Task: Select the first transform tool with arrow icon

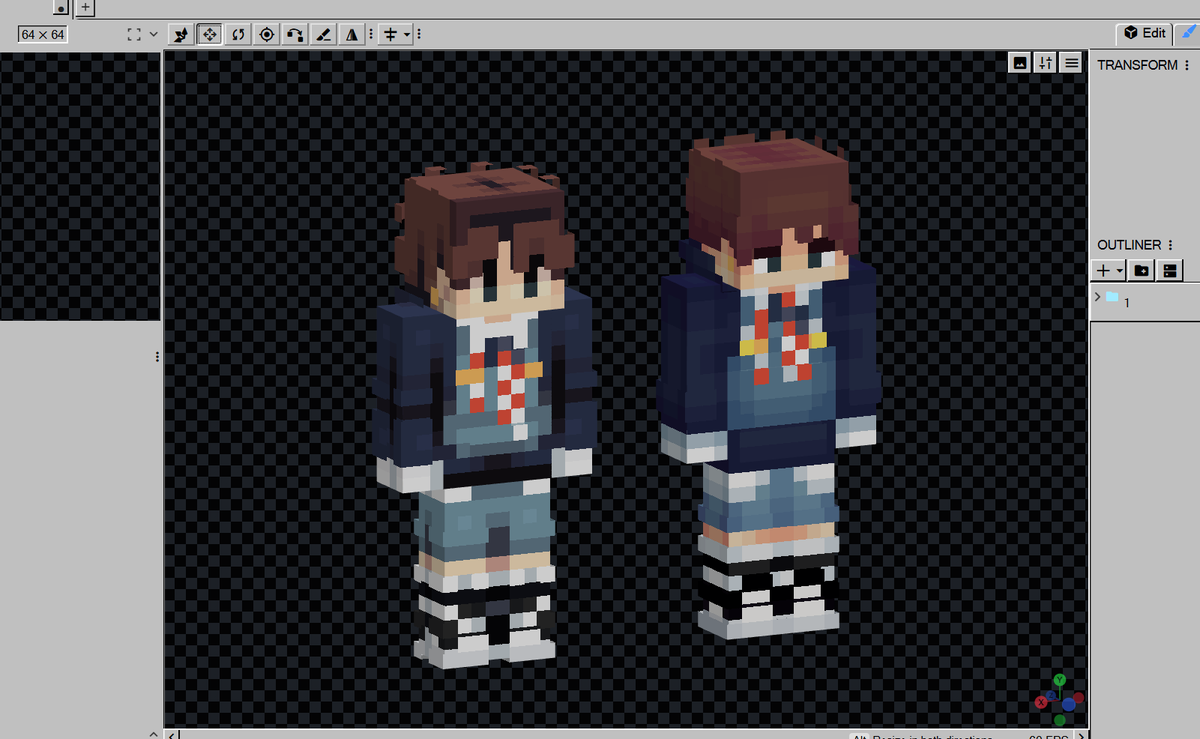Action: pyautogui.click(x=181, y=34)
